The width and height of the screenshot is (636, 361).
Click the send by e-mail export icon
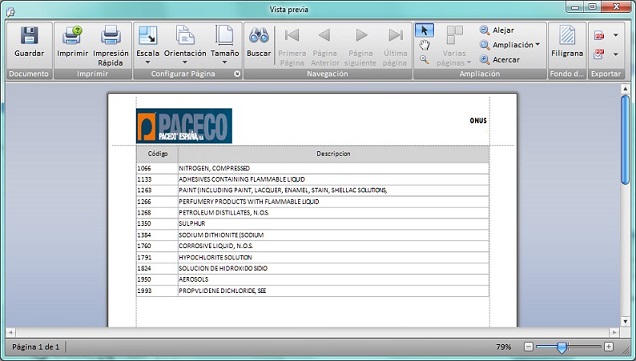pos(599,54)
